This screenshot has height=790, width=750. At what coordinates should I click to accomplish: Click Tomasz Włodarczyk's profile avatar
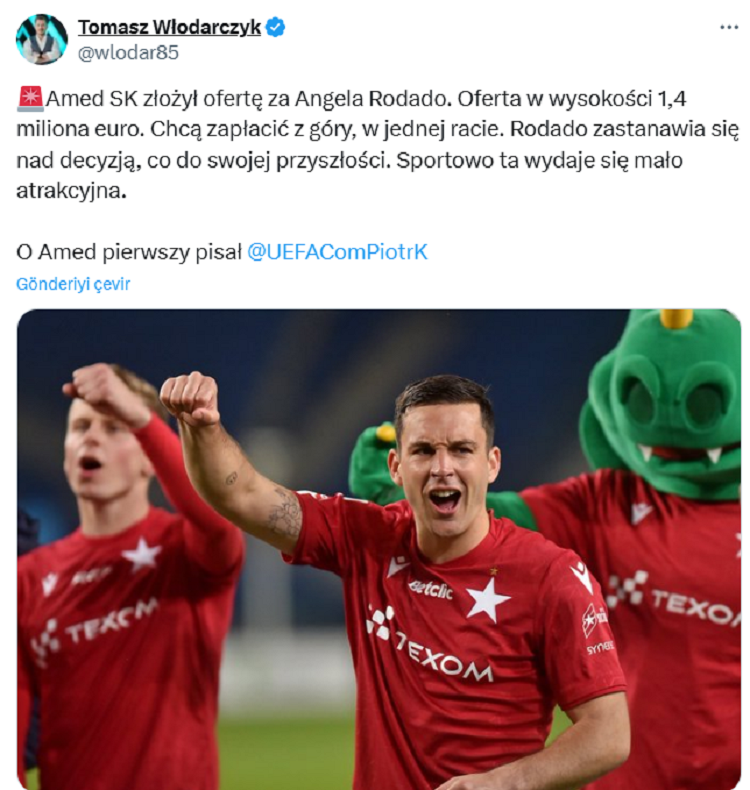[x=41, y=39]
